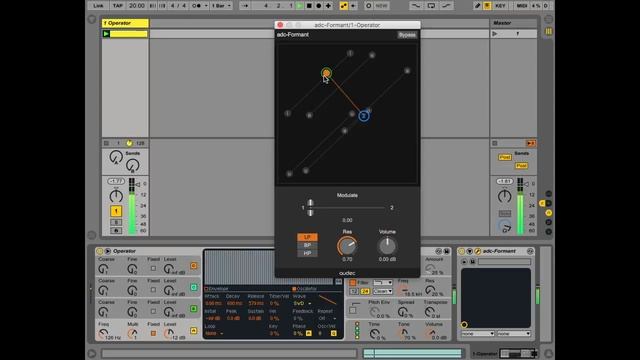The width and height of the screenshot is (640, 360).
Task: Open the Repeat Off dropdown
Action: (327, 318)
